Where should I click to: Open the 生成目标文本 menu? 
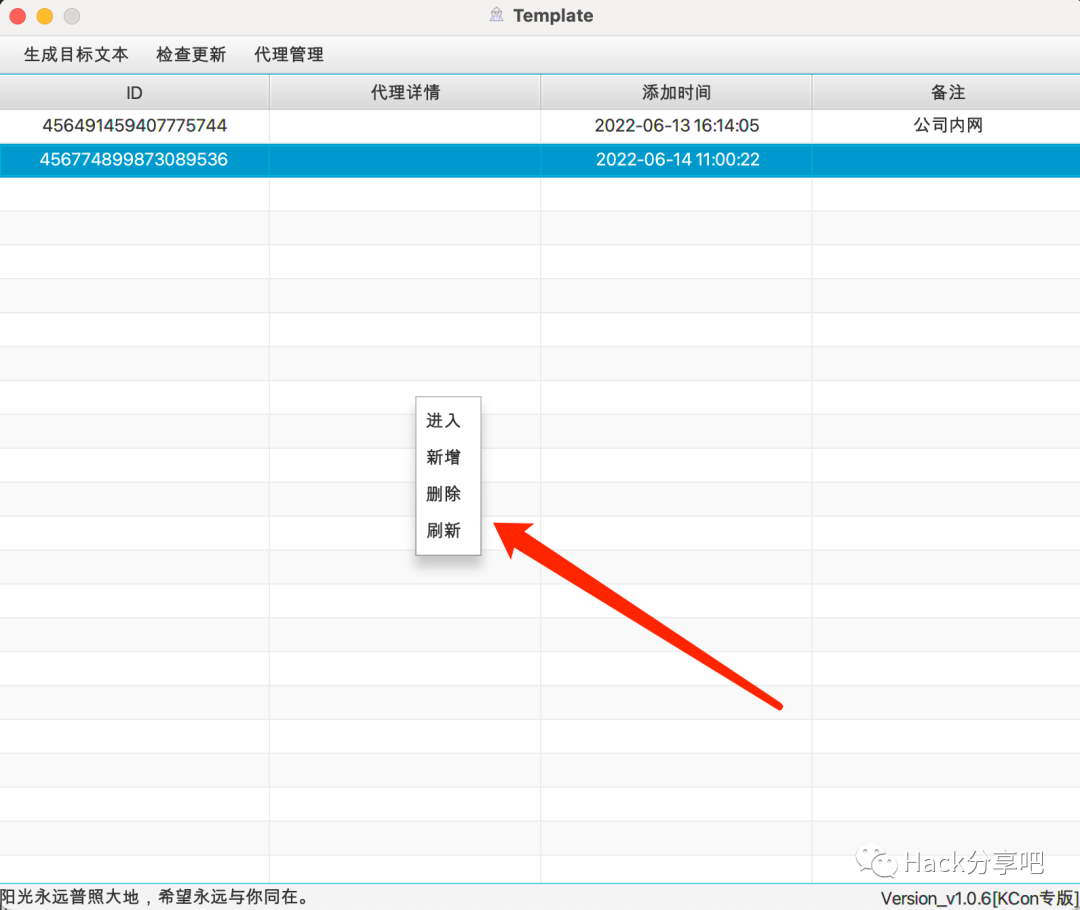(75, 55)
